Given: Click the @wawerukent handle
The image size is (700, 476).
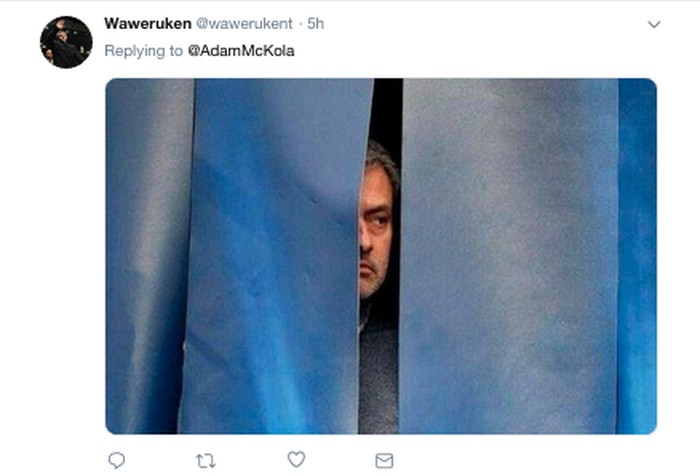Looking at the screenshot, I should point(244,23).
